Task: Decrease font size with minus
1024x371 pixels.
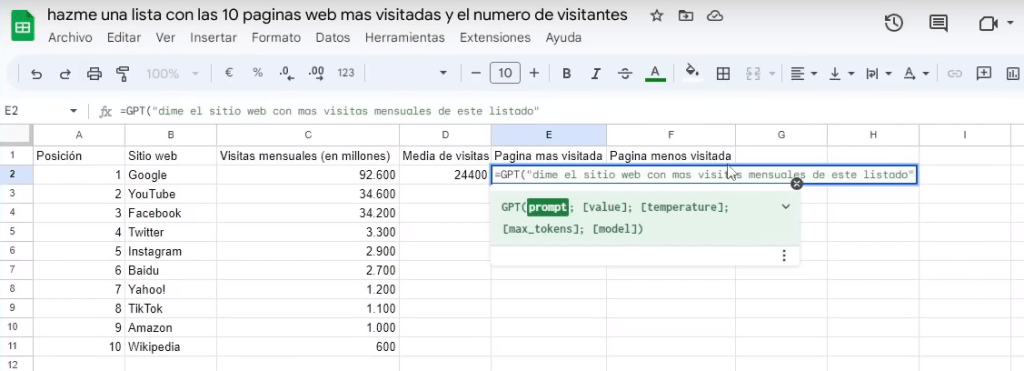Action: pyautogui.click(x=476, y=73)
